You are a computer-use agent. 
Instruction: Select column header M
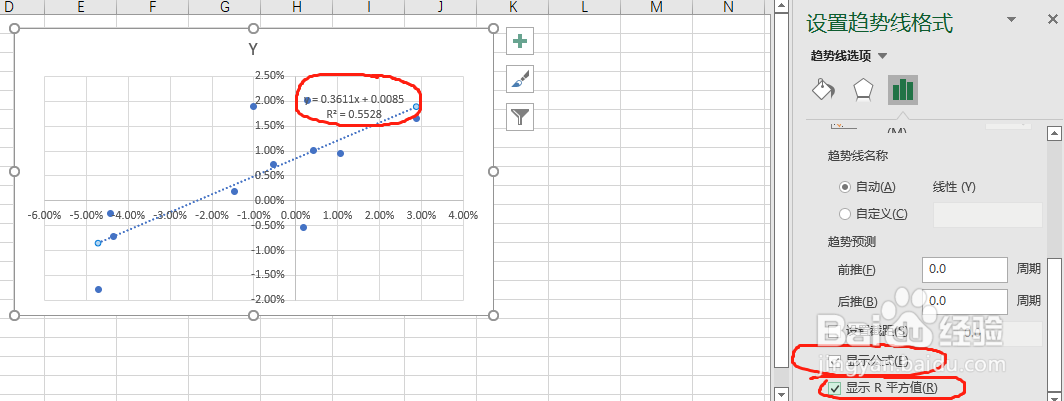click(656, 7)
